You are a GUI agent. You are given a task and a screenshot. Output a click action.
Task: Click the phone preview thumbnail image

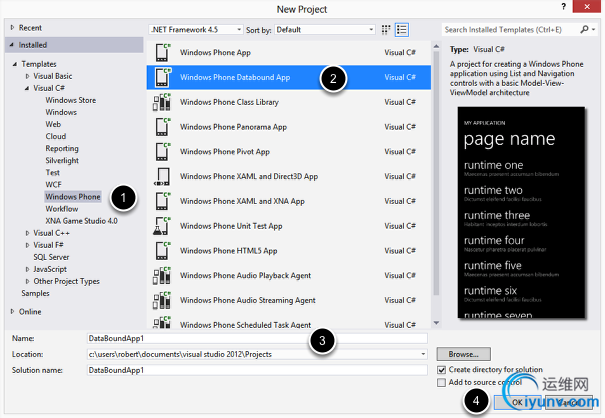point(521,213)
